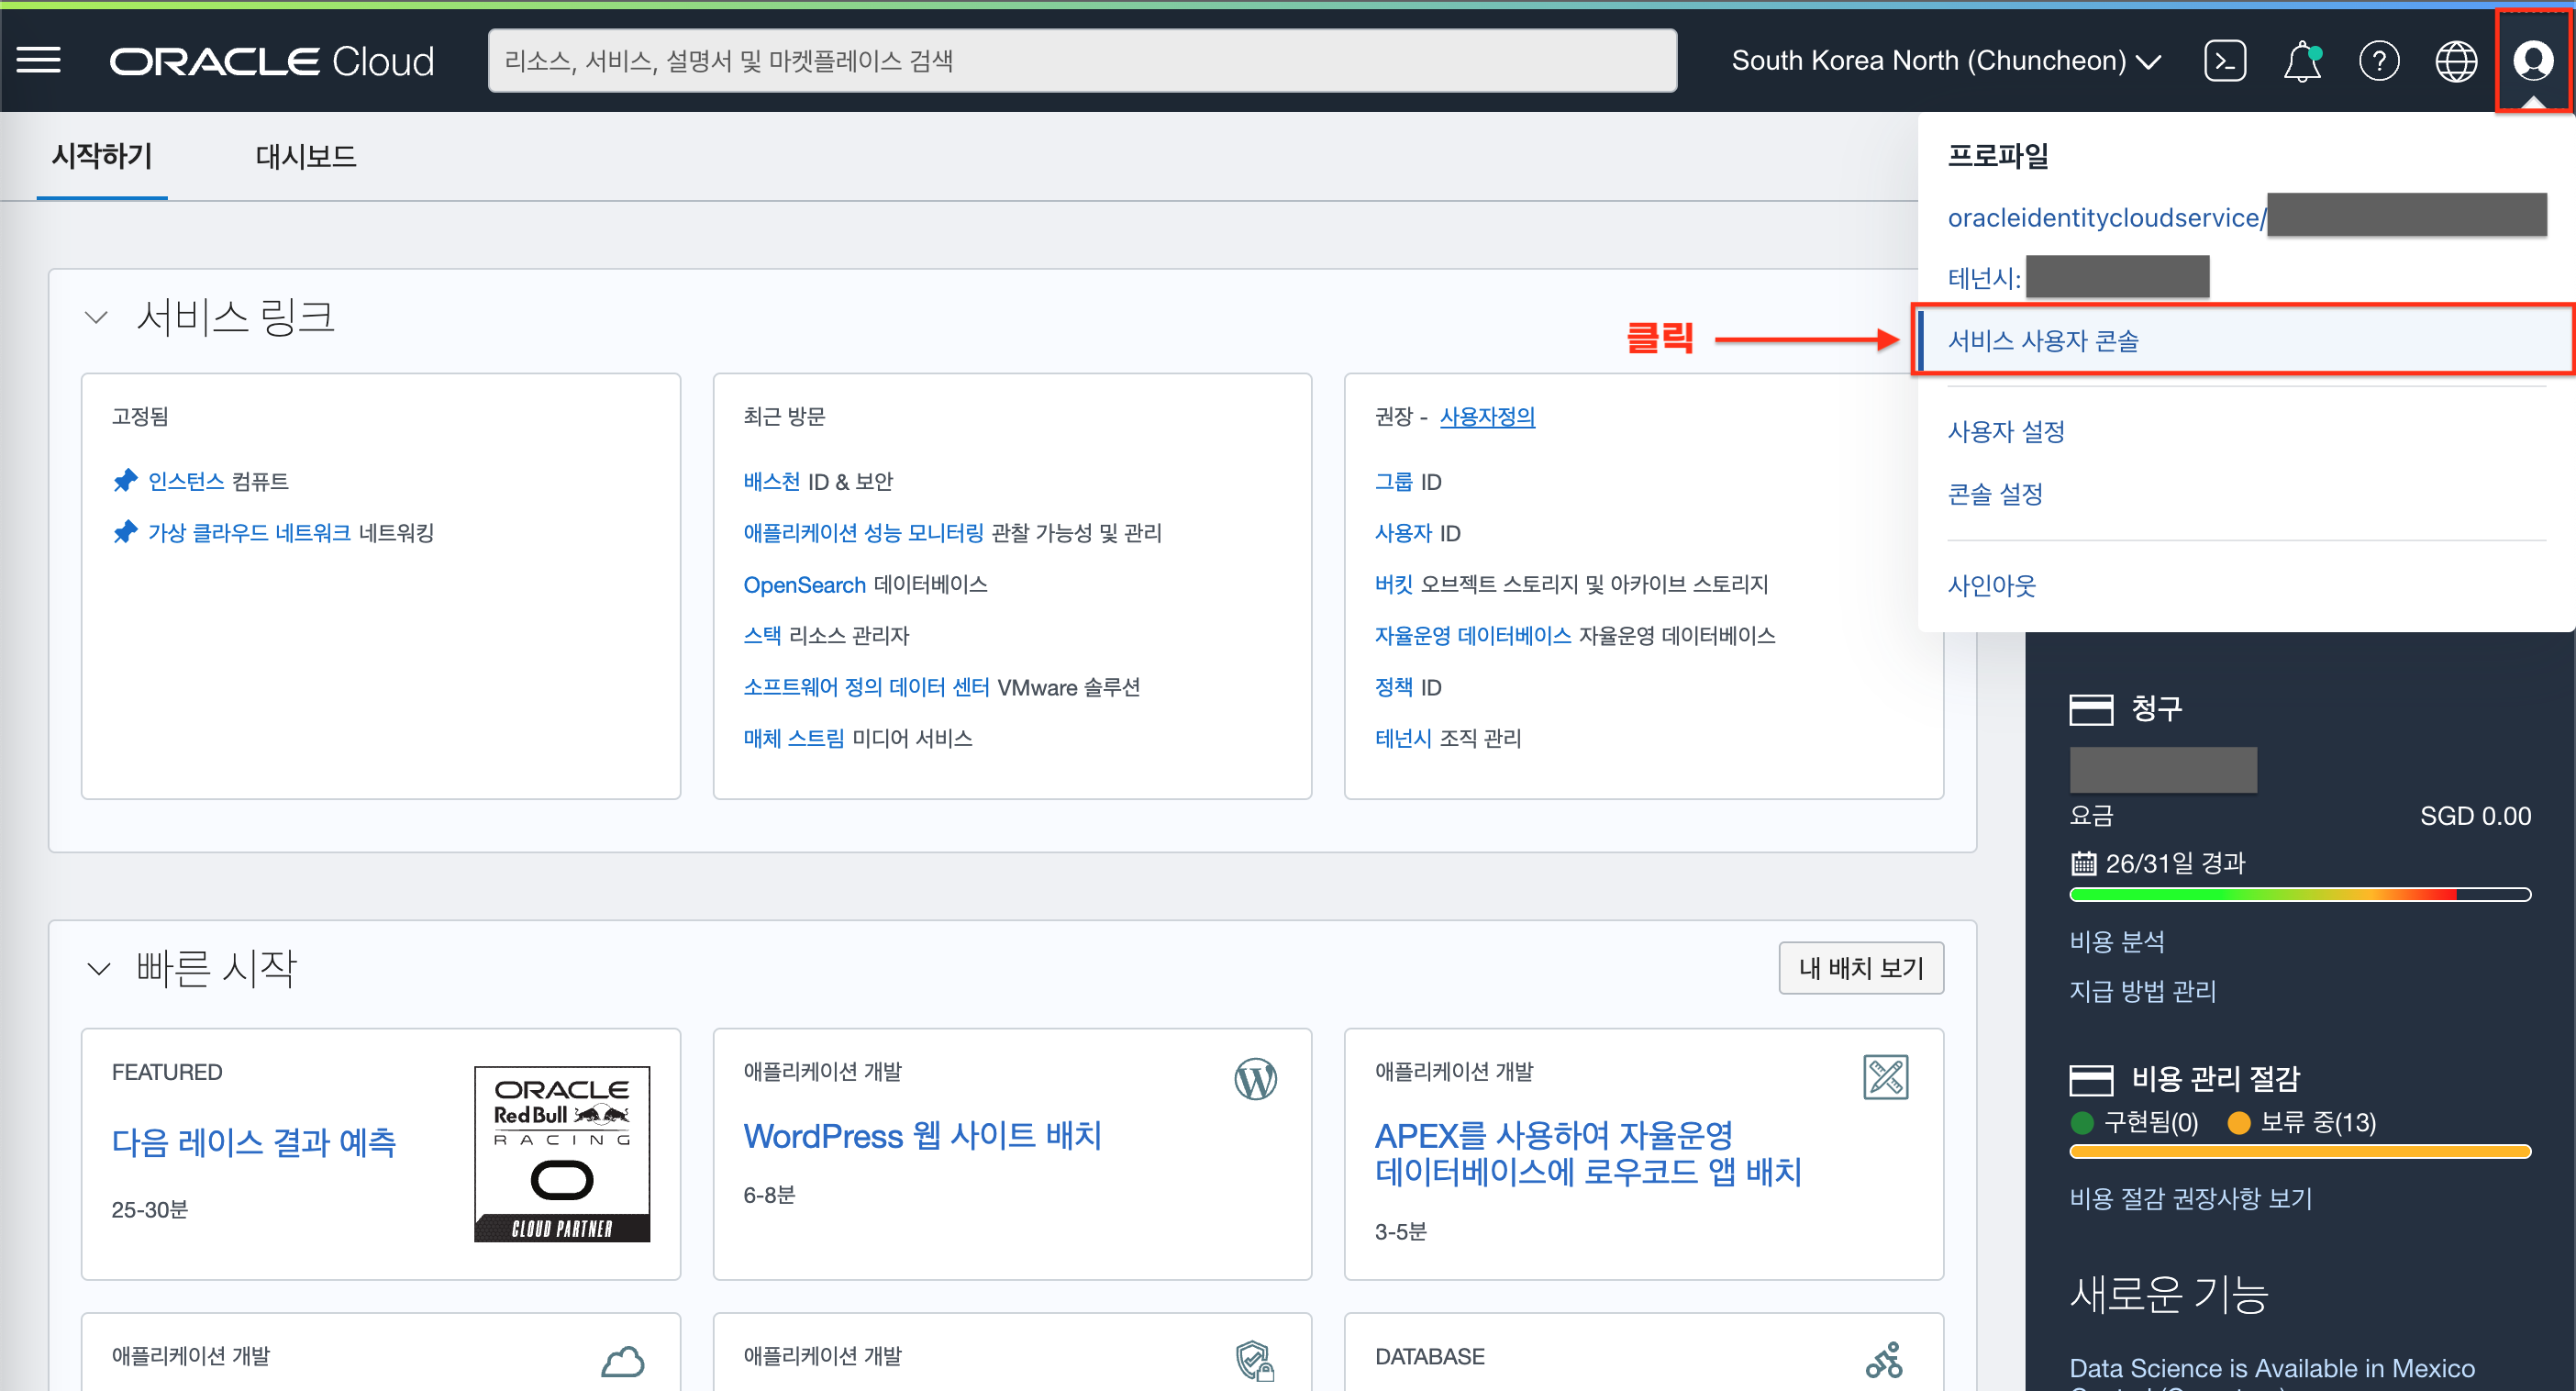The width and height of the screenshot is (2576, 1391).
Task: Open the 지급 방법 관리 link
Action: 2143,991
